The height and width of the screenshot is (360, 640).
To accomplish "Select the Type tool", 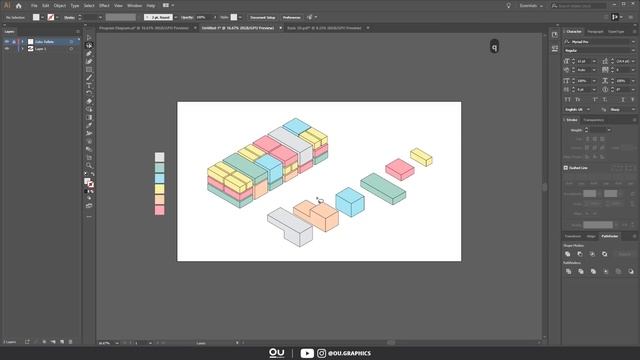I will click(89, 85).
